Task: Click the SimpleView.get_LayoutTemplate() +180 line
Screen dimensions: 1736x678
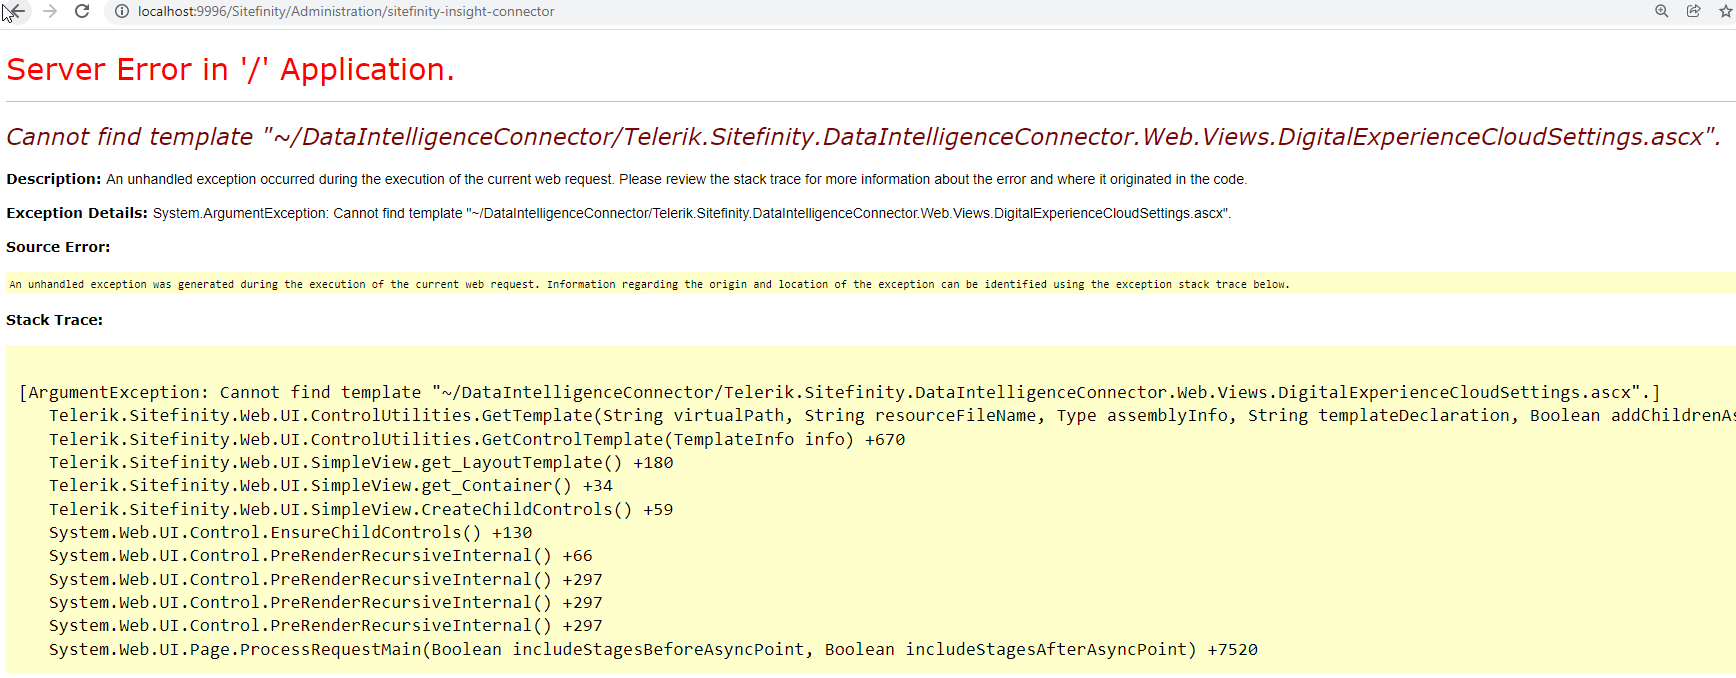Action: 361,462
